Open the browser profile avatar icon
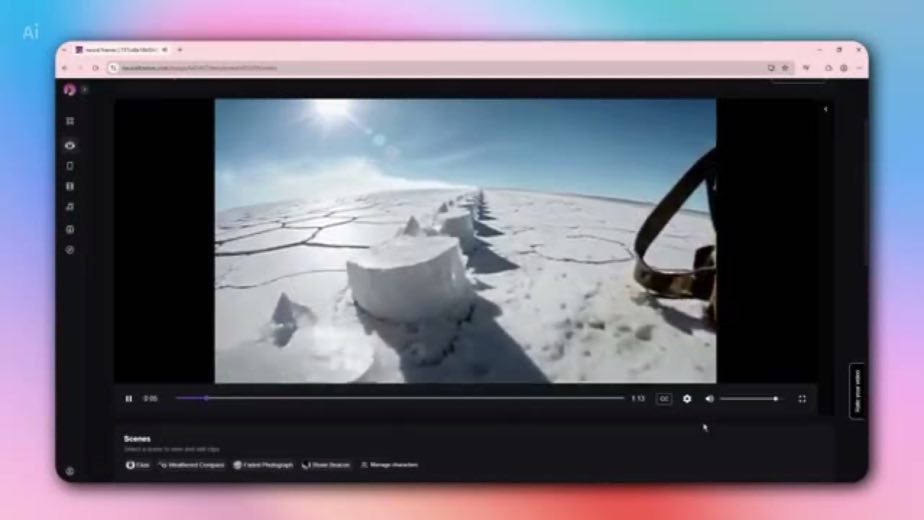Screen dimensions: 924x520 click(844, 68)
